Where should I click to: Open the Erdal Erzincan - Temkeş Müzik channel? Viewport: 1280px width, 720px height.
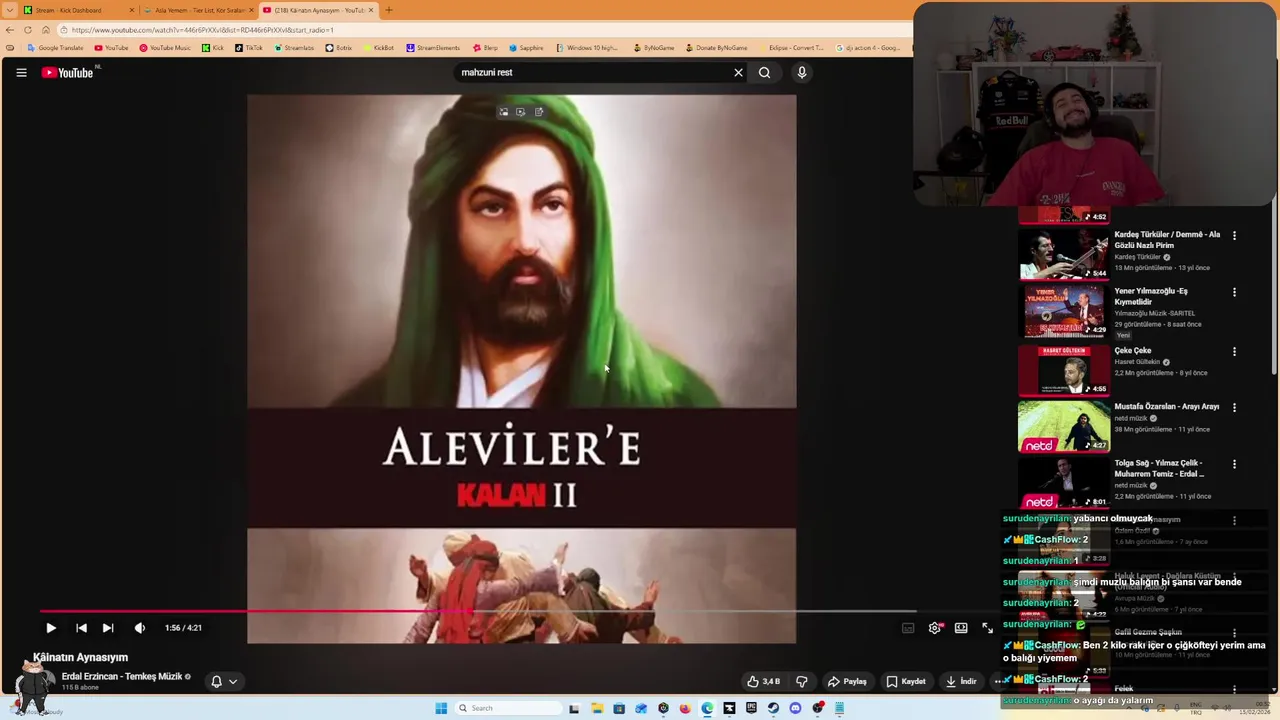(122, 677)
